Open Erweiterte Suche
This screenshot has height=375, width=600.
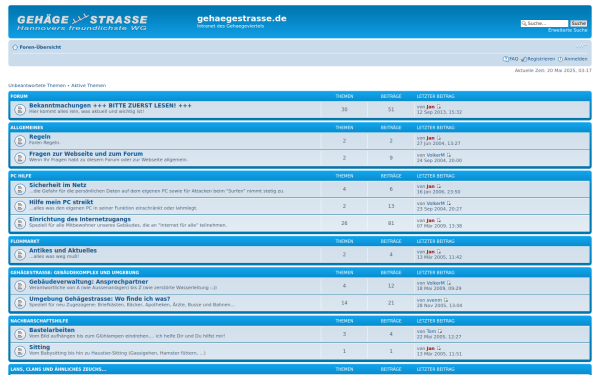tap(567, 30)
